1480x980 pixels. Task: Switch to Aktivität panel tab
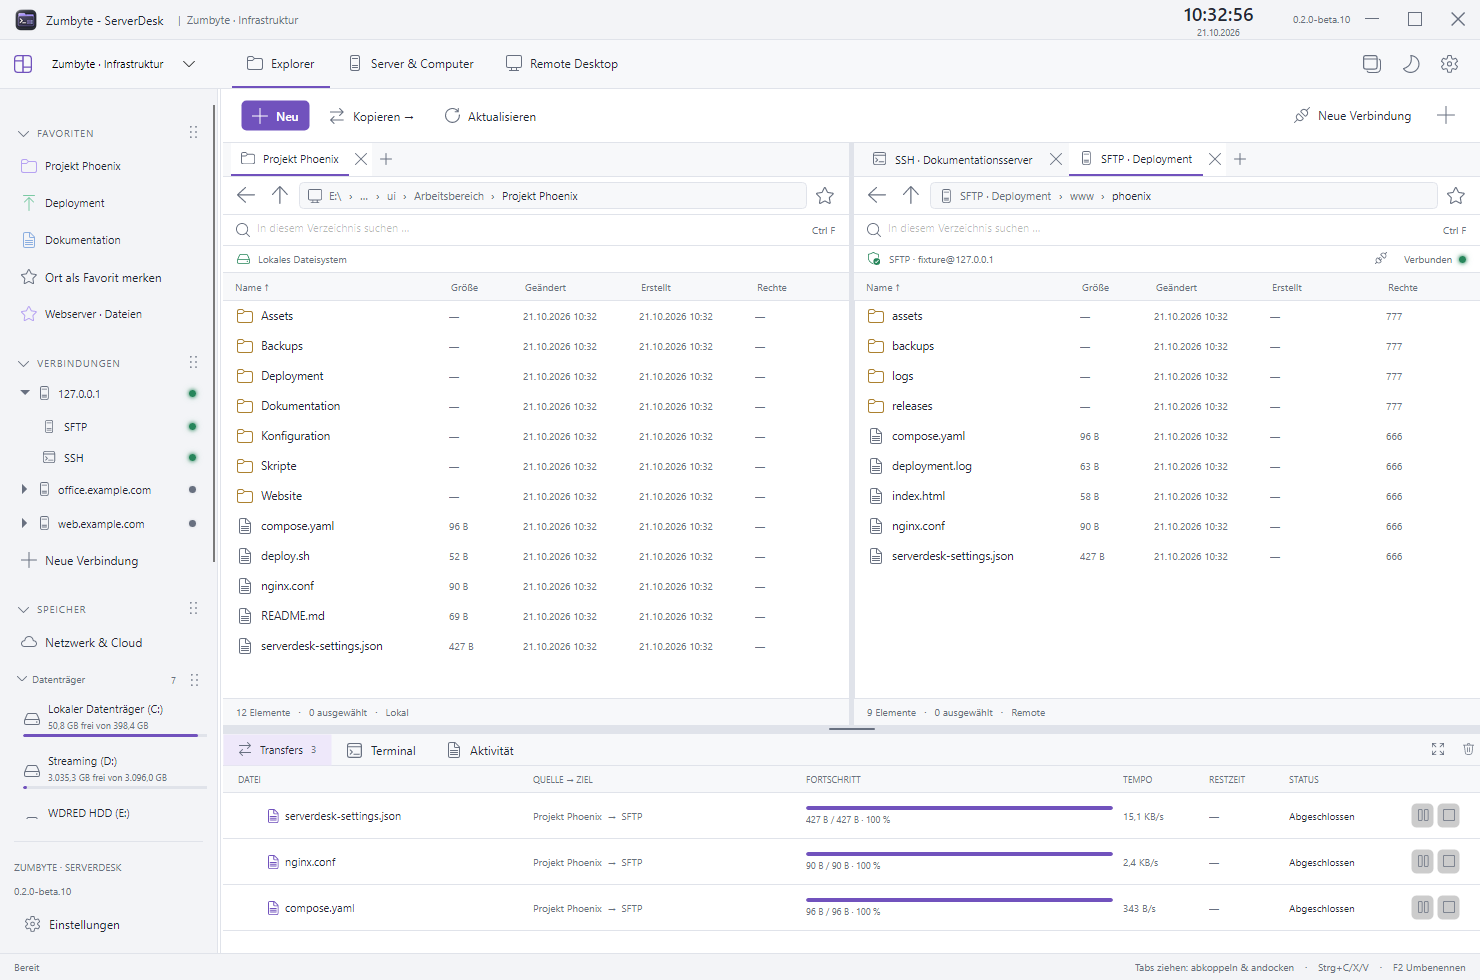pyautogui.click(x=480, y=750)
